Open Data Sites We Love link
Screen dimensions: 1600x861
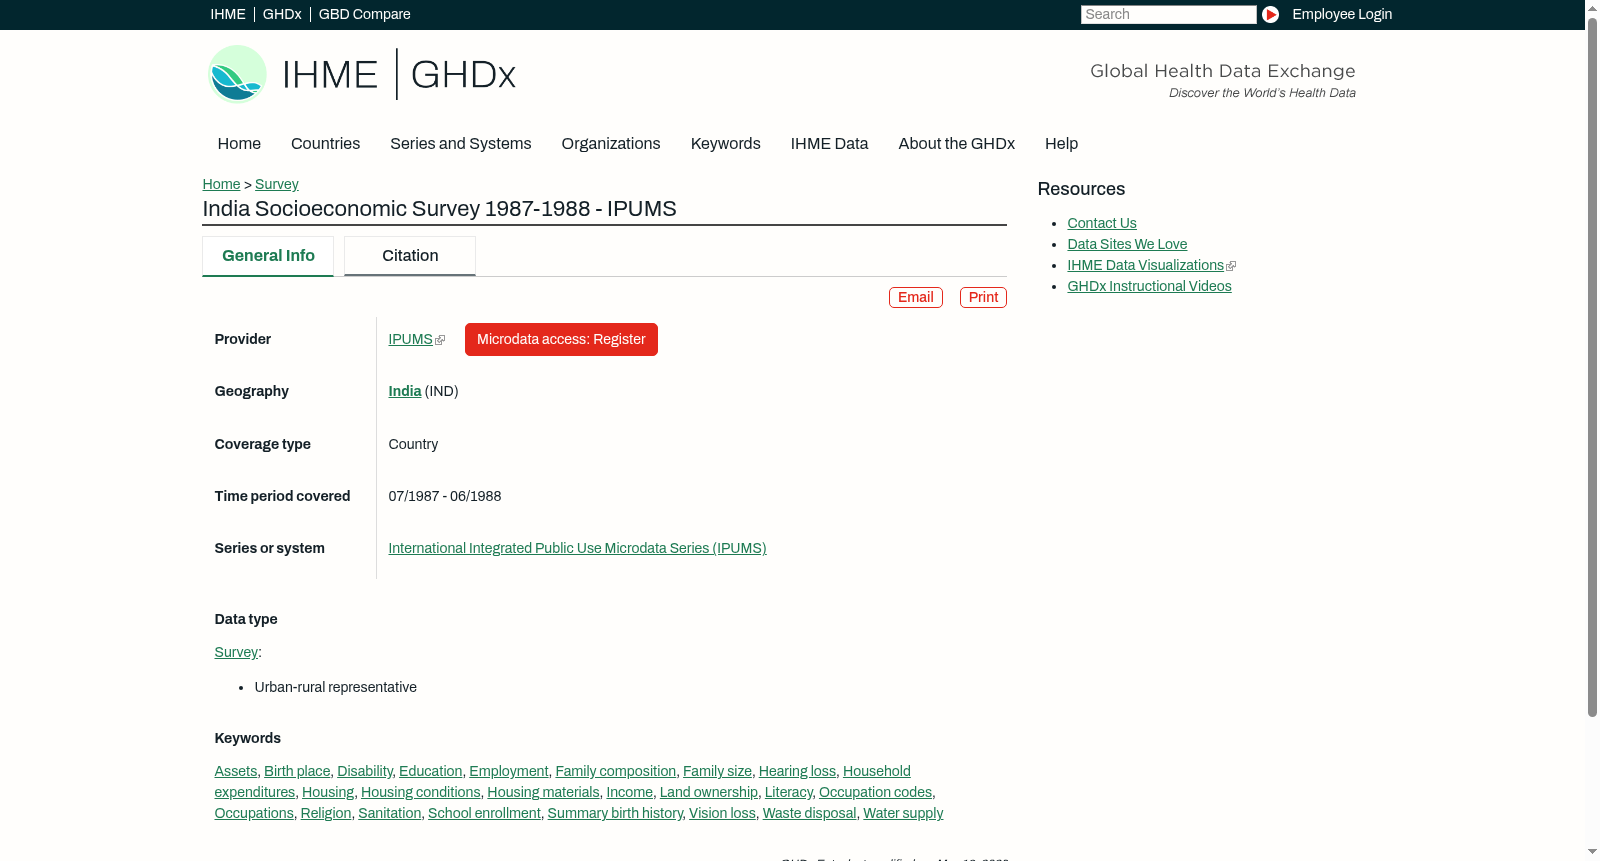pos(1127,244)
